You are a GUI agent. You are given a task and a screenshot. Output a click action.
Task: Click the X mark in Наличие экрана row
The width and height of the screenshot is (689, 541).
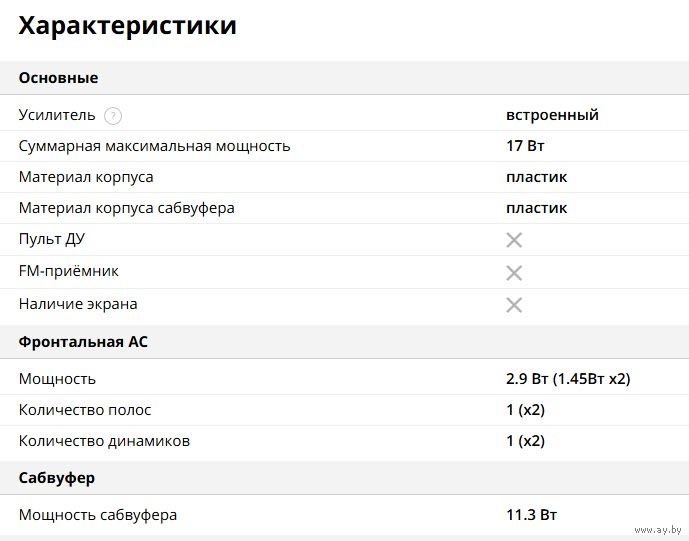(514, 305)
